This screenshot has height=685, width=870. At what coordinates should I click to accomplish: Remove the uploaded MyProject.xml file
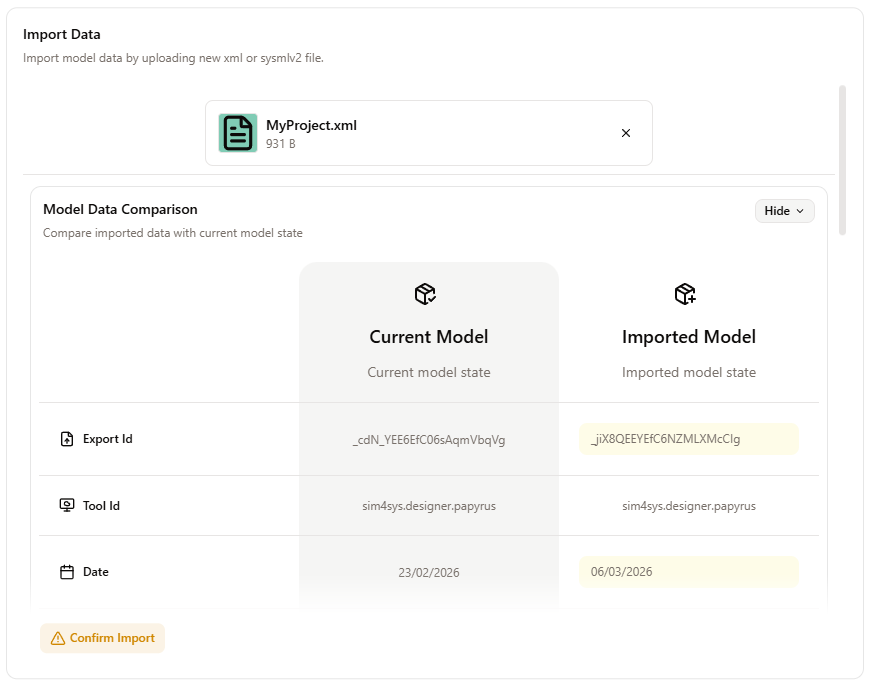pyautogui.click(x=626, y=132)
